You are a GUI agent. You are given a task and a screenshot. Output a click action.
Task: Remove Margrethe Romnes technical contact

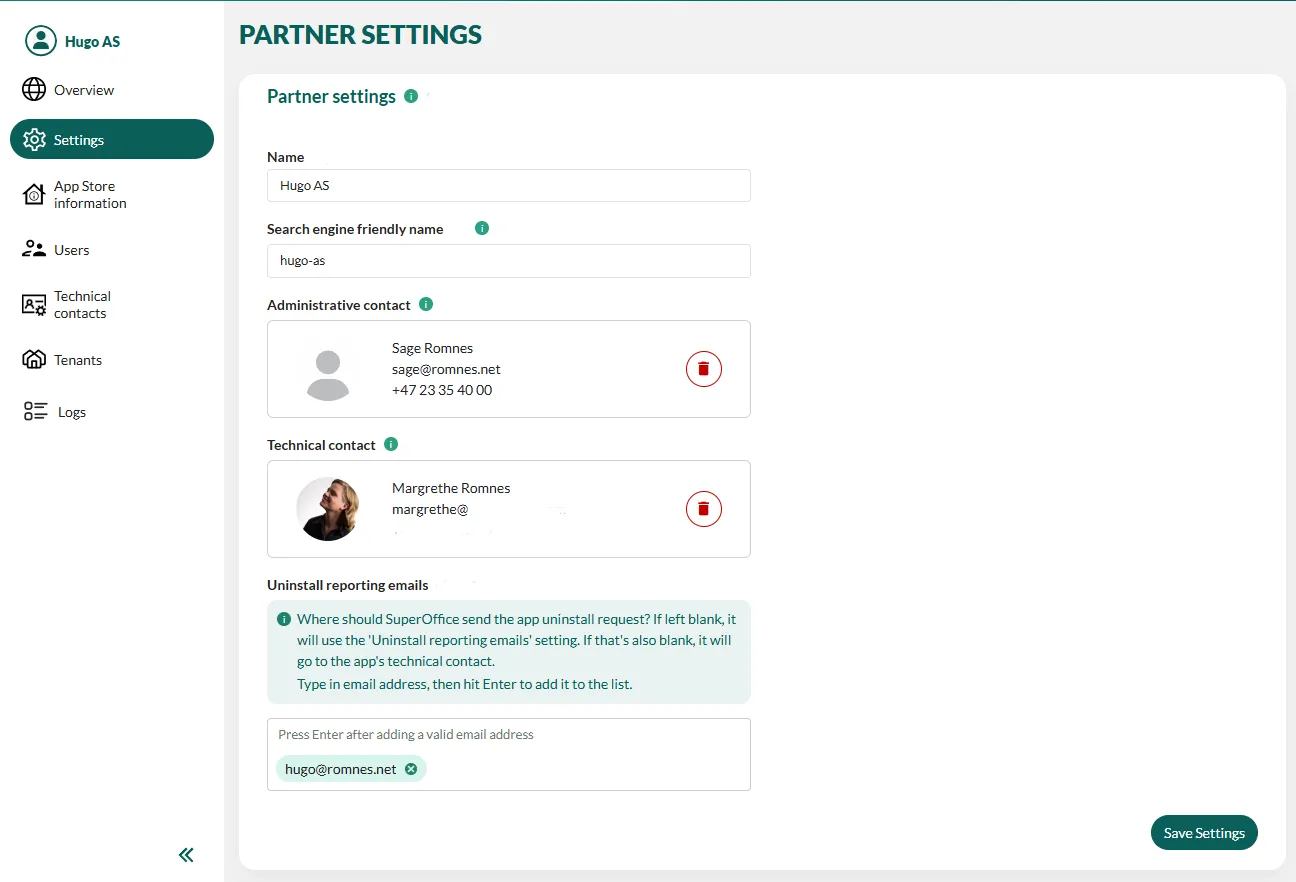pyautogui.click(x=703, y=509)
